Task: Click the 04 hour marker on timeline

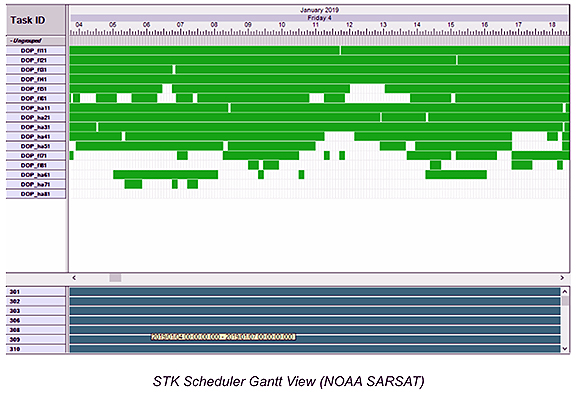Action: coord(79,25)
